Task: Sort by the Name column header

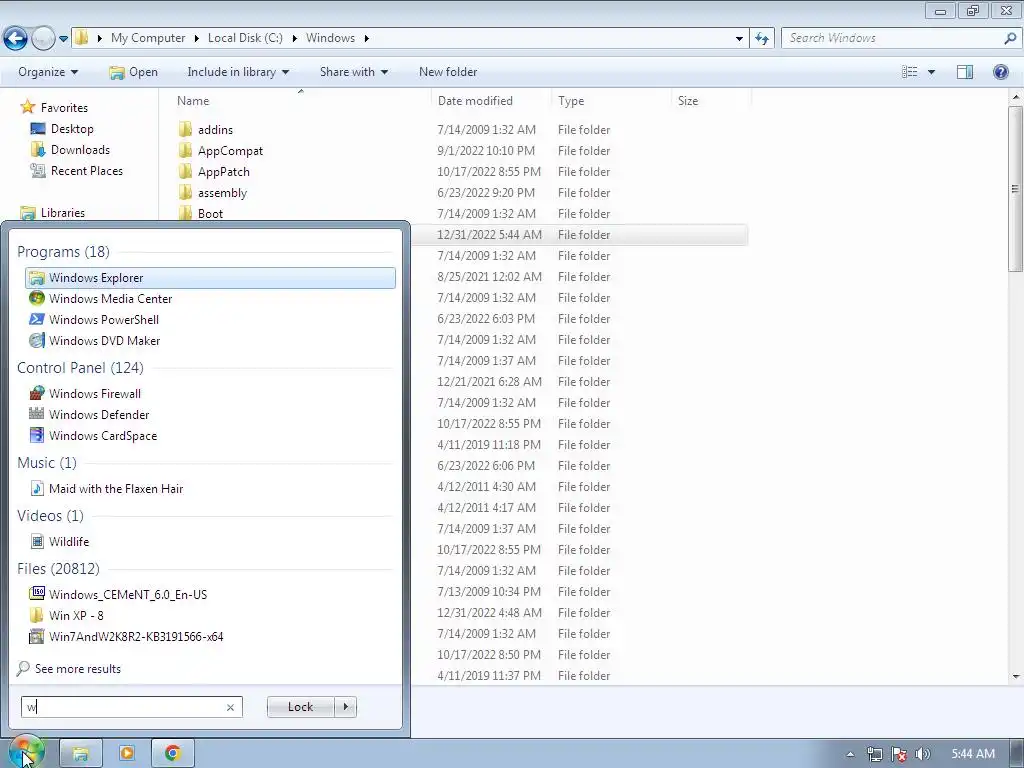Action: 193,101
